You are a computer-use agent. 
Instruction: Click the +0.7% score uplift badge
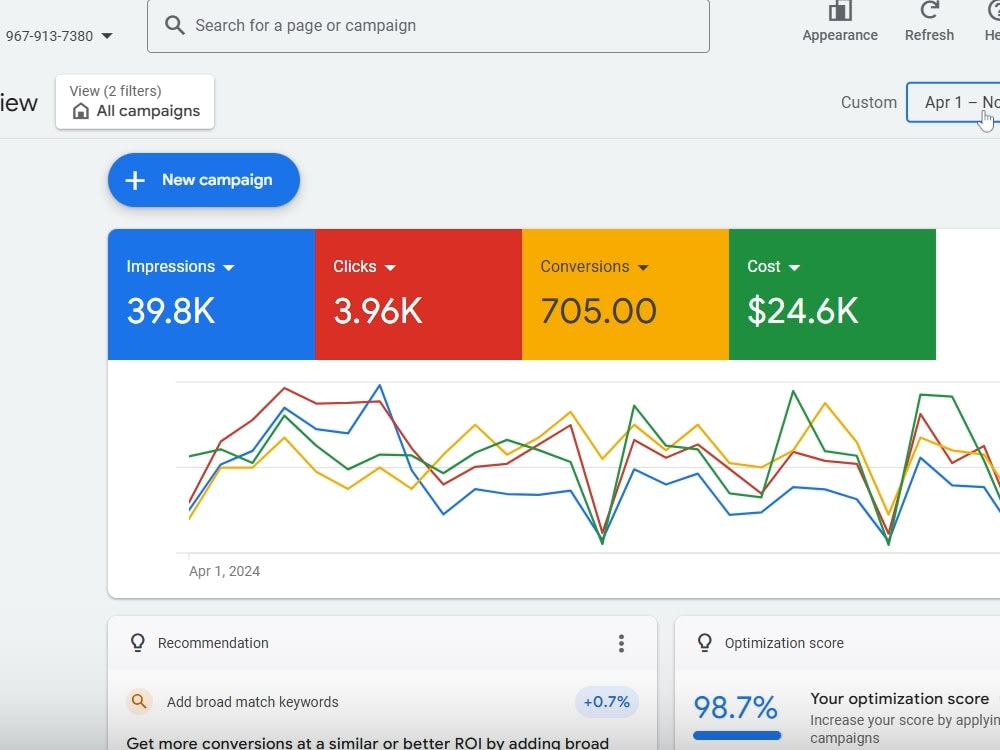(x=607, y=702)
